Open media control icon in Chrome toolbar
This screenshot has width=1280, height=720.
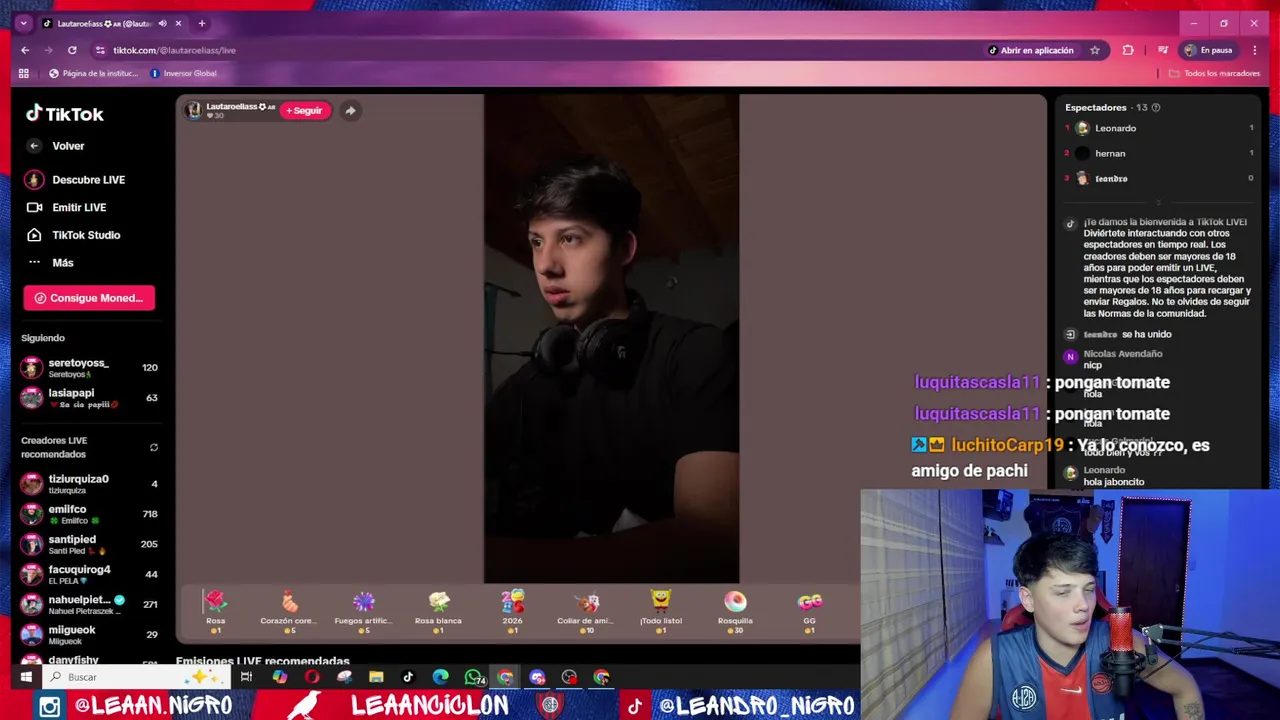point(1163,50)
